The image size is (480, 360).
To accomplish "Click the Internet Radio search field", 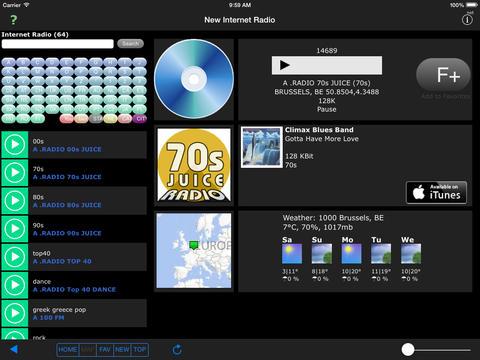I will [x=58, y=44].
